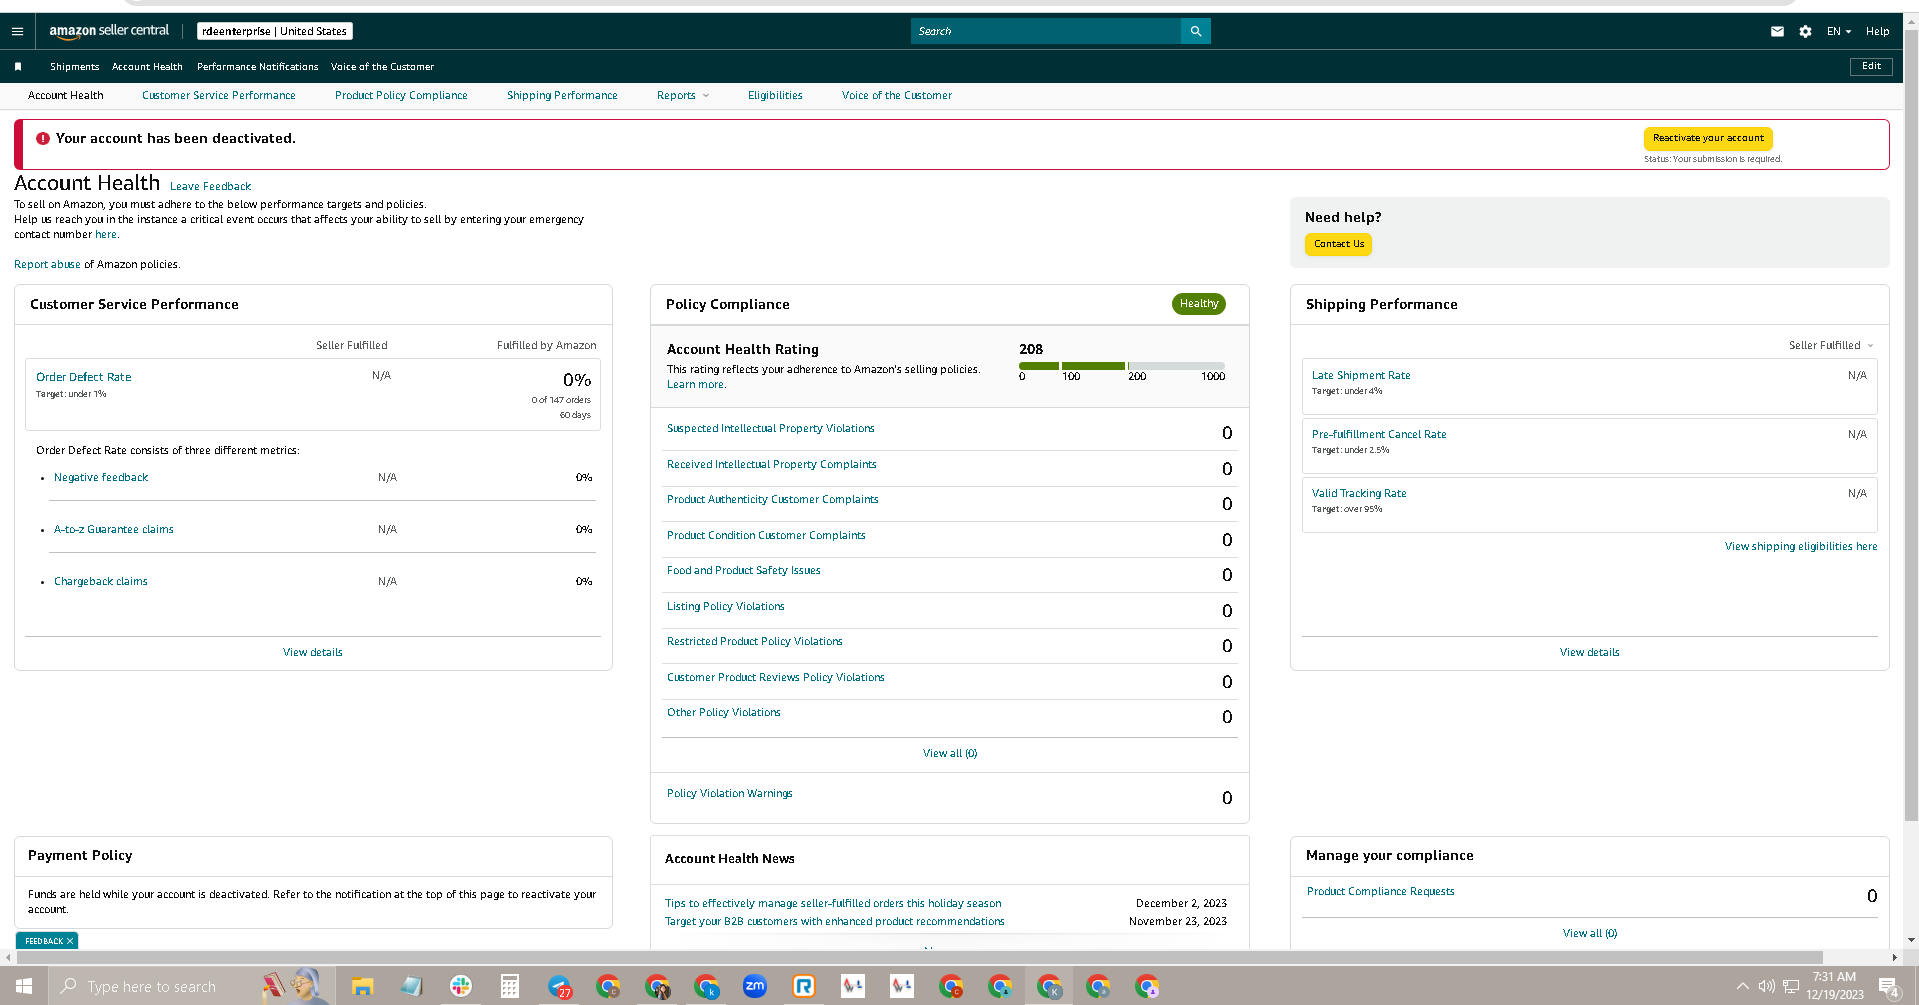The height and width of the screenshot is (1005, 1919).
Task: Open the Chargeback claims link
Action: coord(101,581)
